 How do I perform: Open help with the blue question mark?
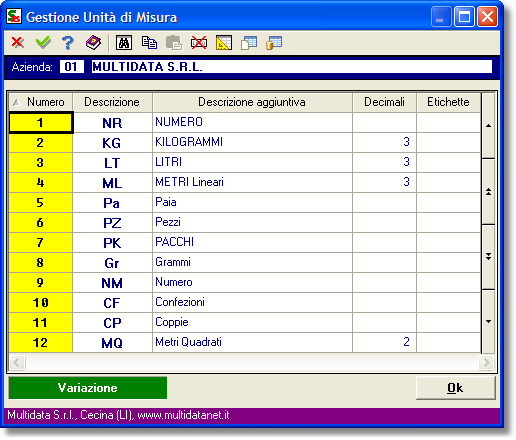[68, 43]
